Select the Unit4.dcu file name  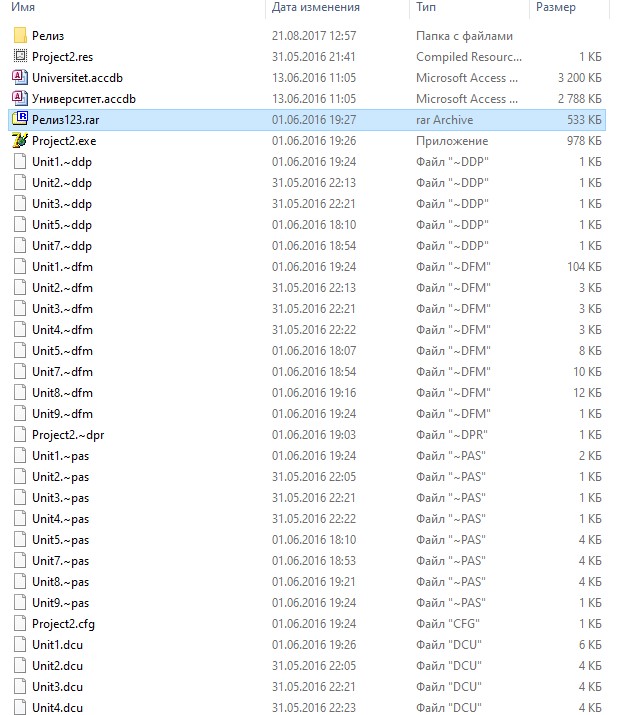click(57, 708)
